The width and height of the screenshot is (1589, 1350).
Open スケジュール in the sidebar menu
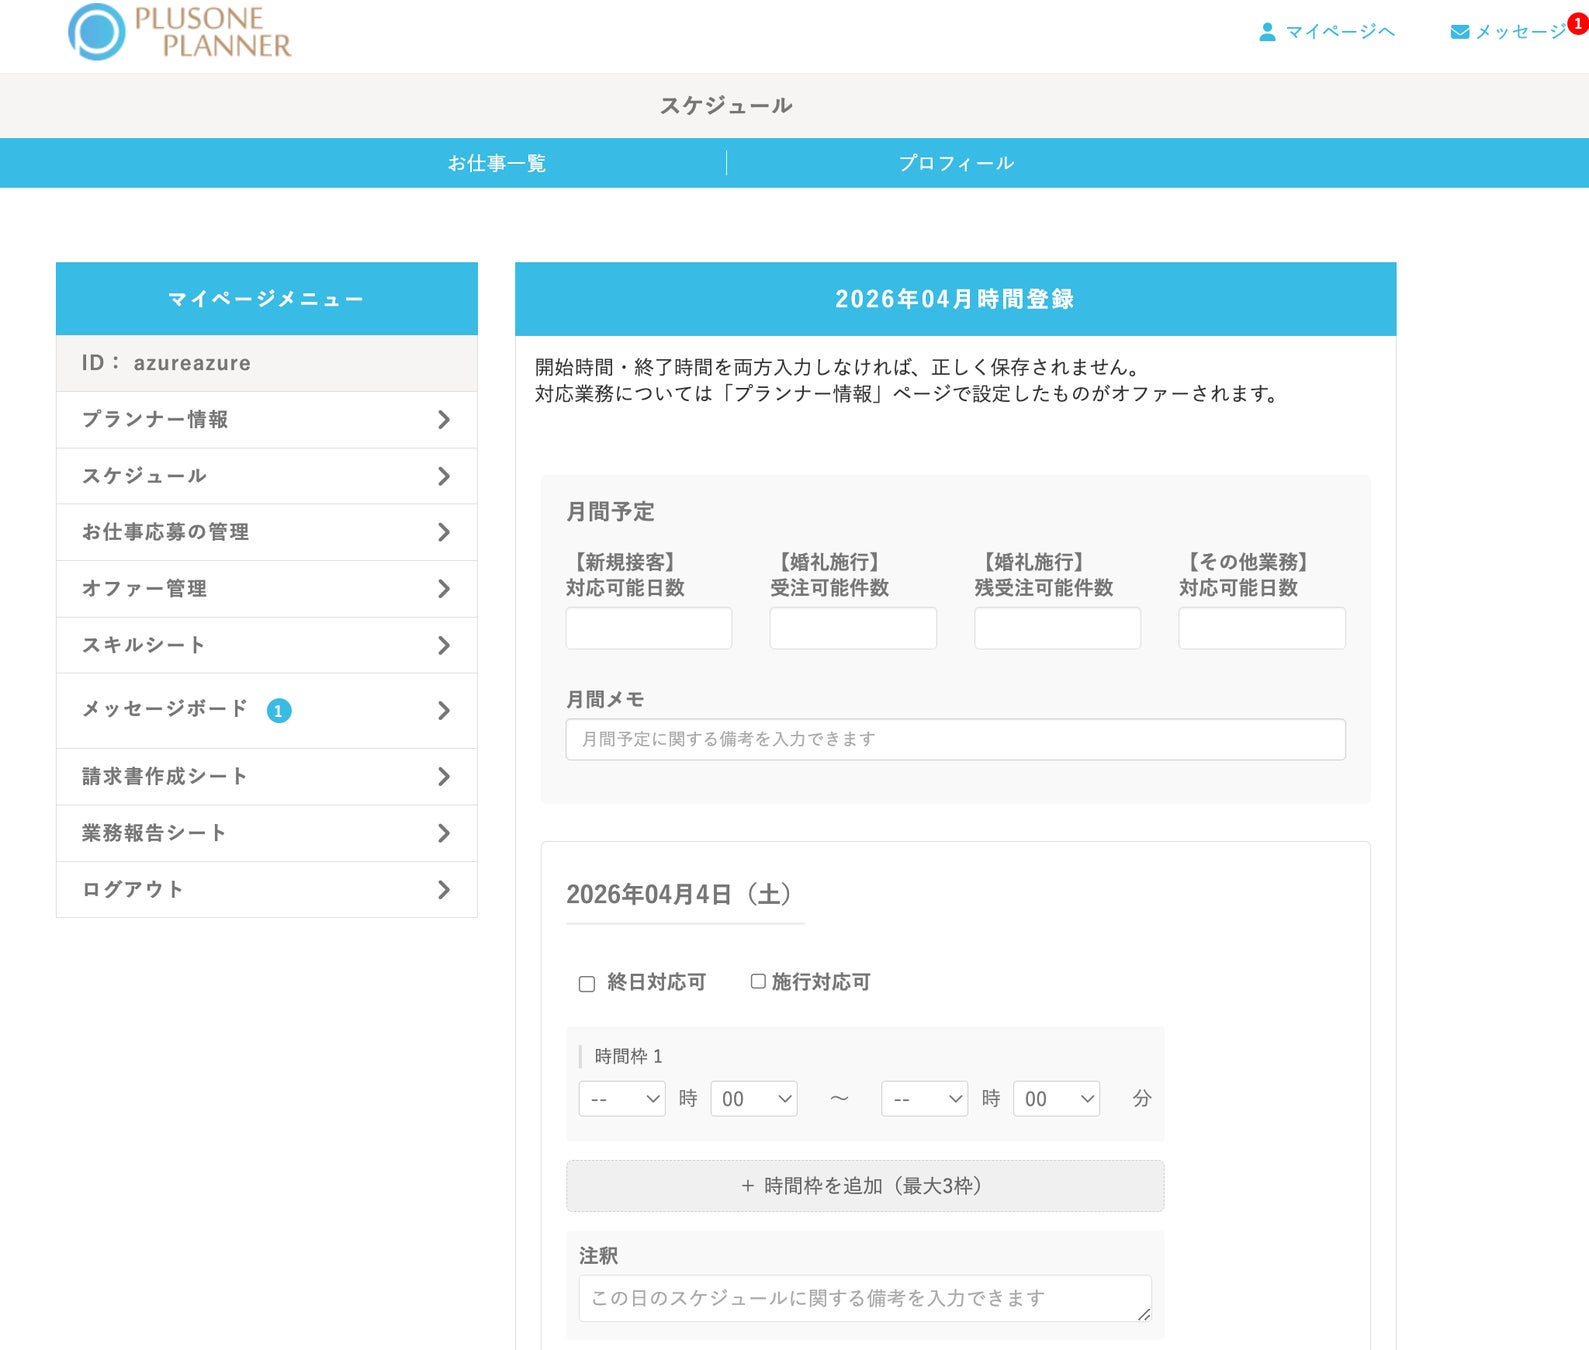(267, 476)
